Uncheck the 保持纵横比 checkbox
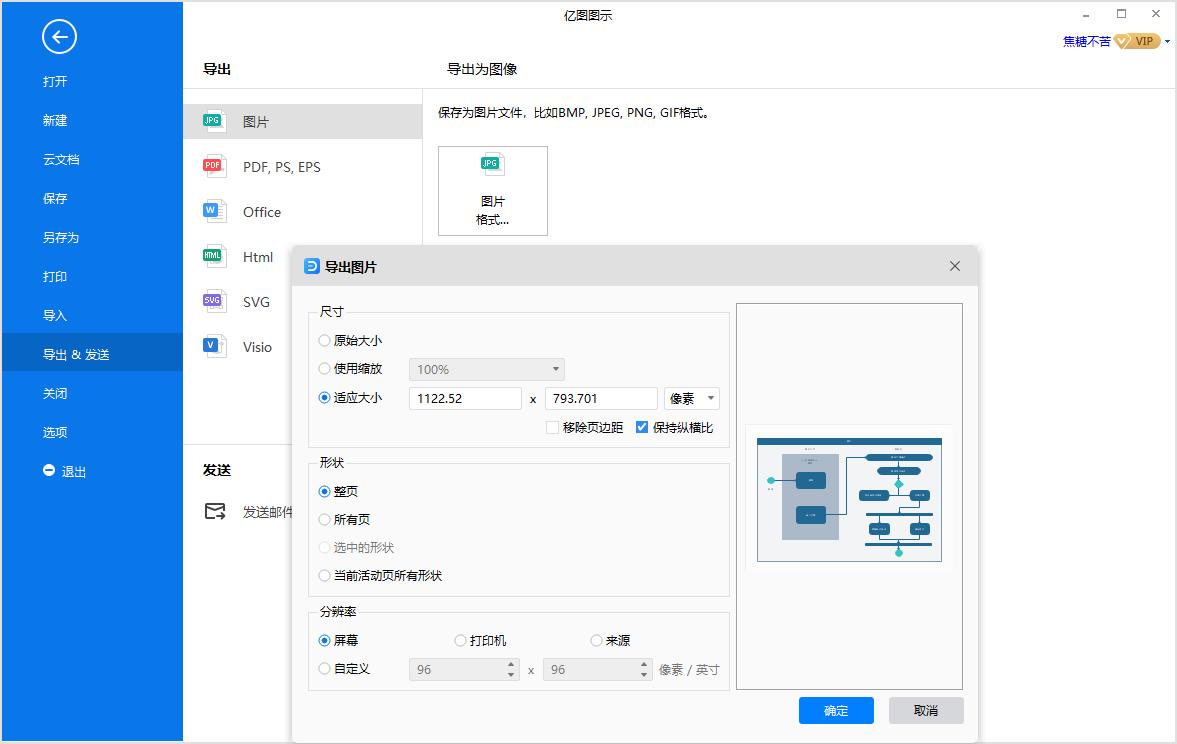1177x744 pixels. [x=641, y=427]
